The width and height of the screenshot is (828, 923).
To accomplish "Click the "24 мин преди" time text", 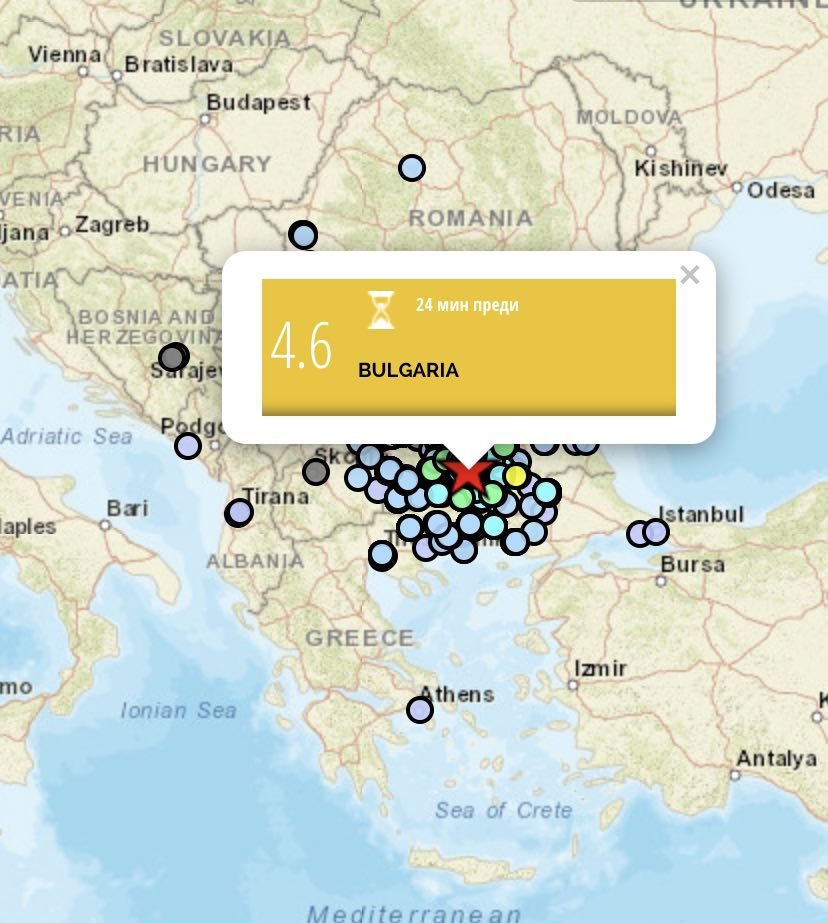I will (467, 305).
